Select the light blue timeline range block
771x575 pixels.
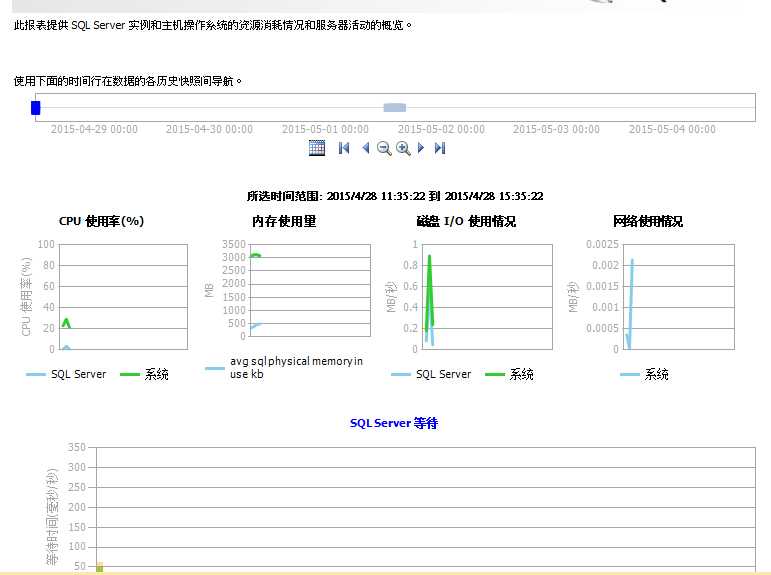coord(395,108)
